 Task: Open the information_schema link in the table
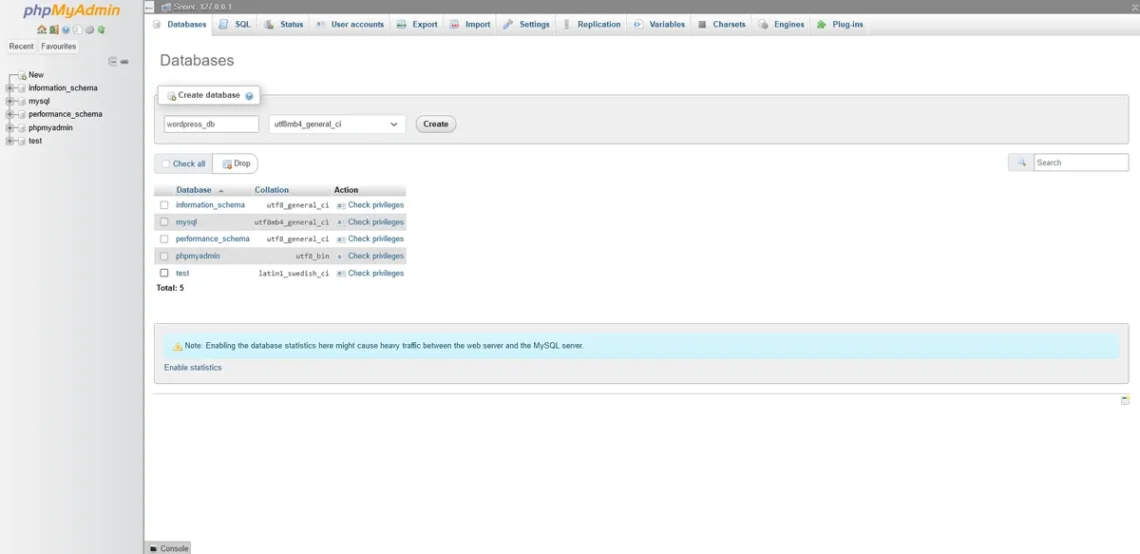point(210,205)
